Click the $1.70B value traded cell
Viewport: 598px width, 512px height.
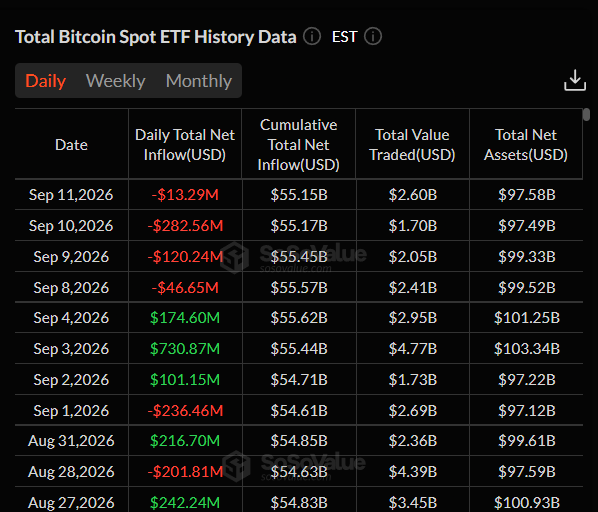413,226
